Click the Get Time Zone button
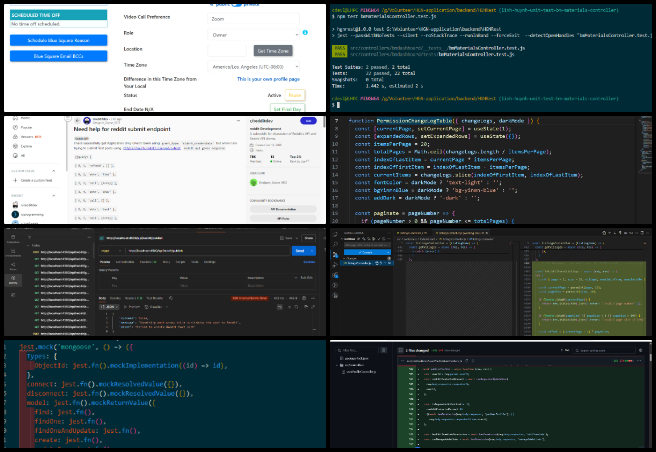 point(273,51)
